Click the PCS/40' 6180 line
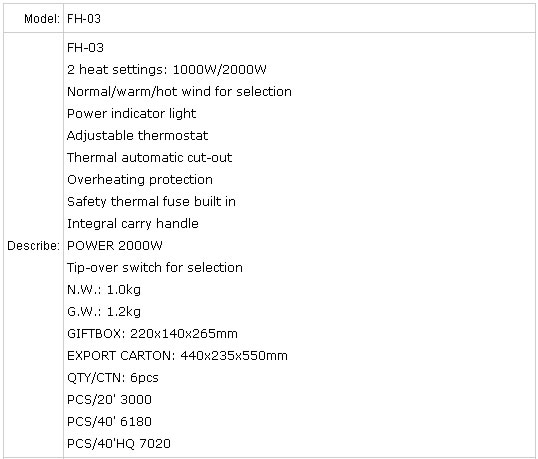This screenshot has height=459, width=538. [109, 422]
